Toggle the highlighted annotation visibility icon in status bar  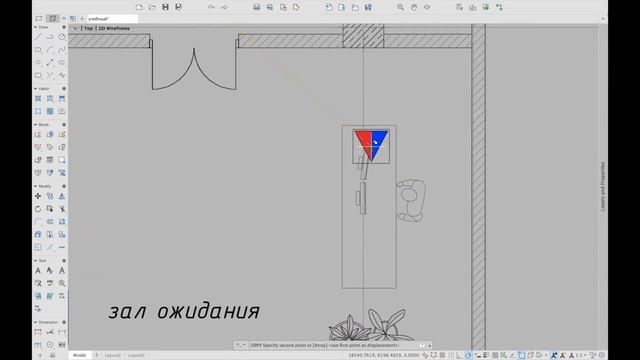(554, 355)
